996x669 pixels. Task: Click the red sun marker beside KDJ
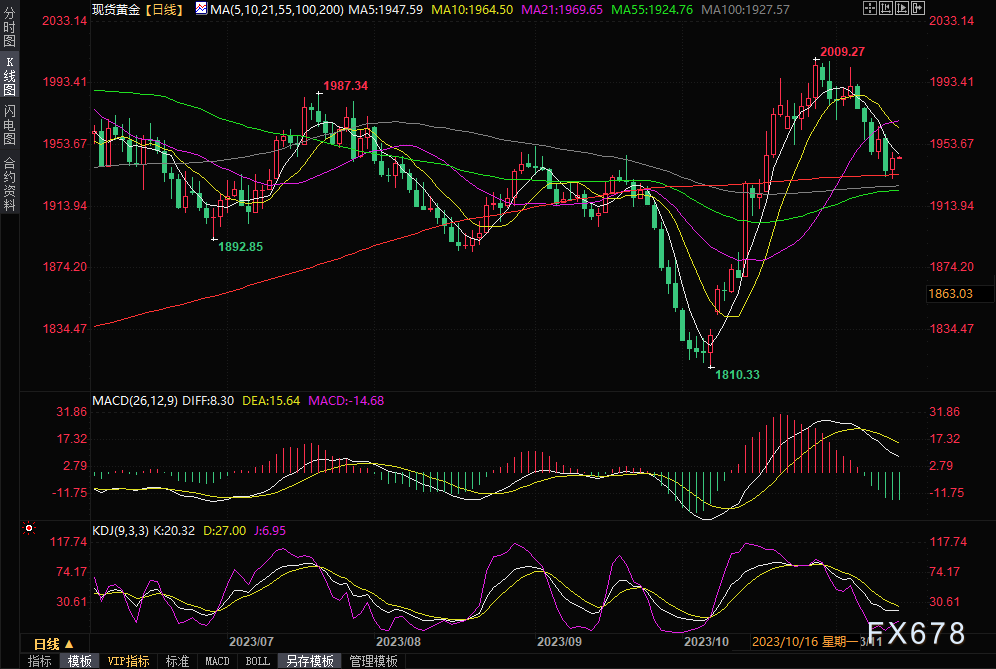(28, 526)
